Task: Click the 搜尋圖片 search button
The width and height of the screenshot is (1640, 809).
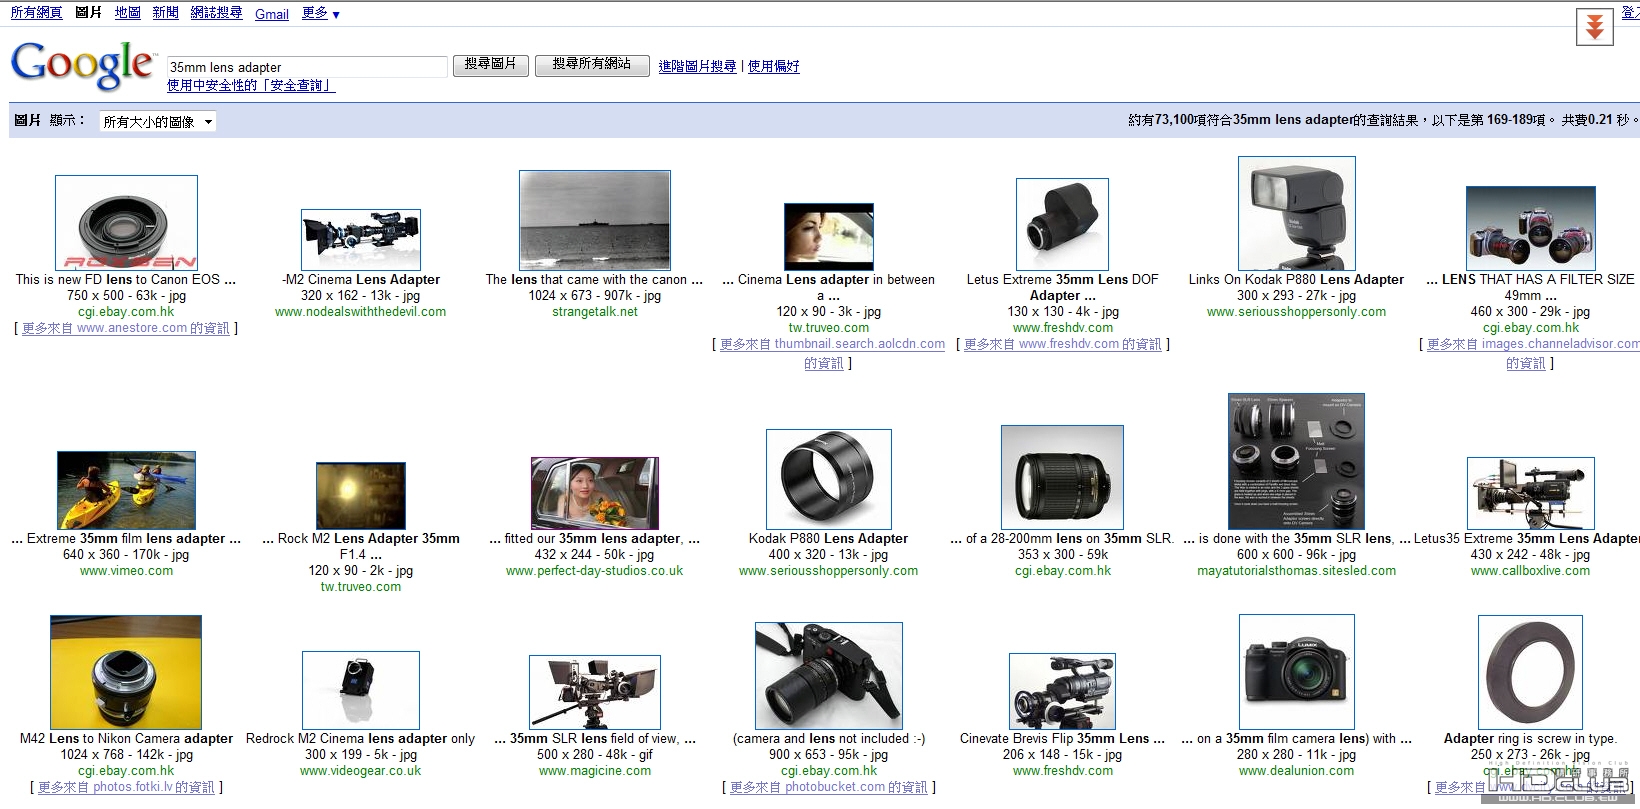Action: [x=490, y=64]
